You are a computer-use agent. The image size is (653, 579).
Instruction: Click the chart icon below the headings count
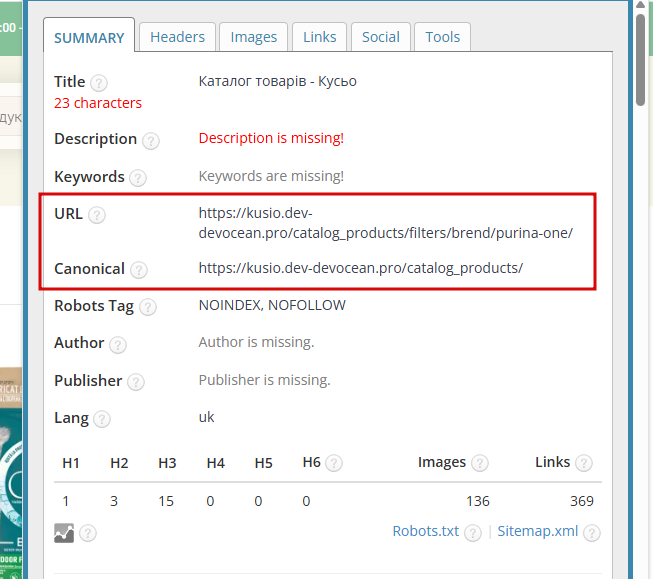[64, 532]
